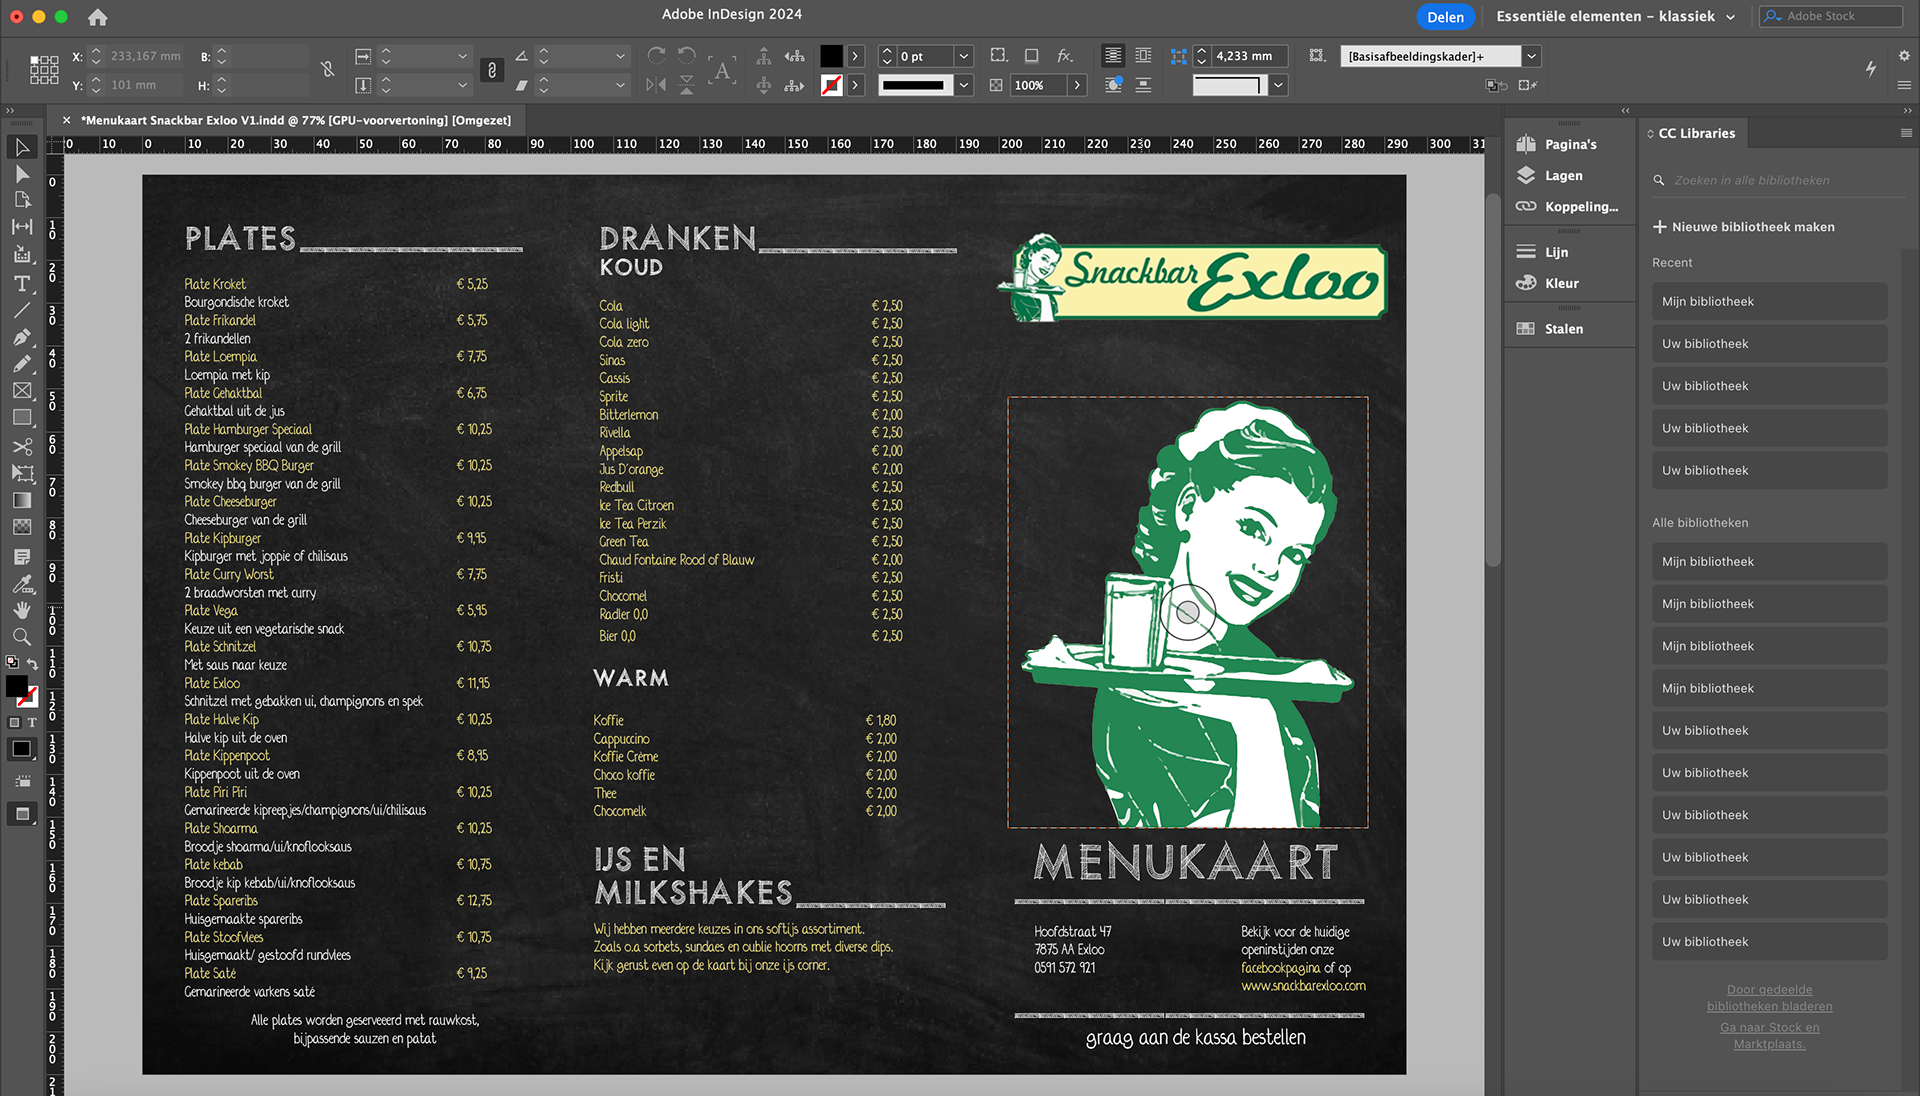The image size is (1920, 1096).
Task: Select the Free Transform tool
Action: click(22, 474)
